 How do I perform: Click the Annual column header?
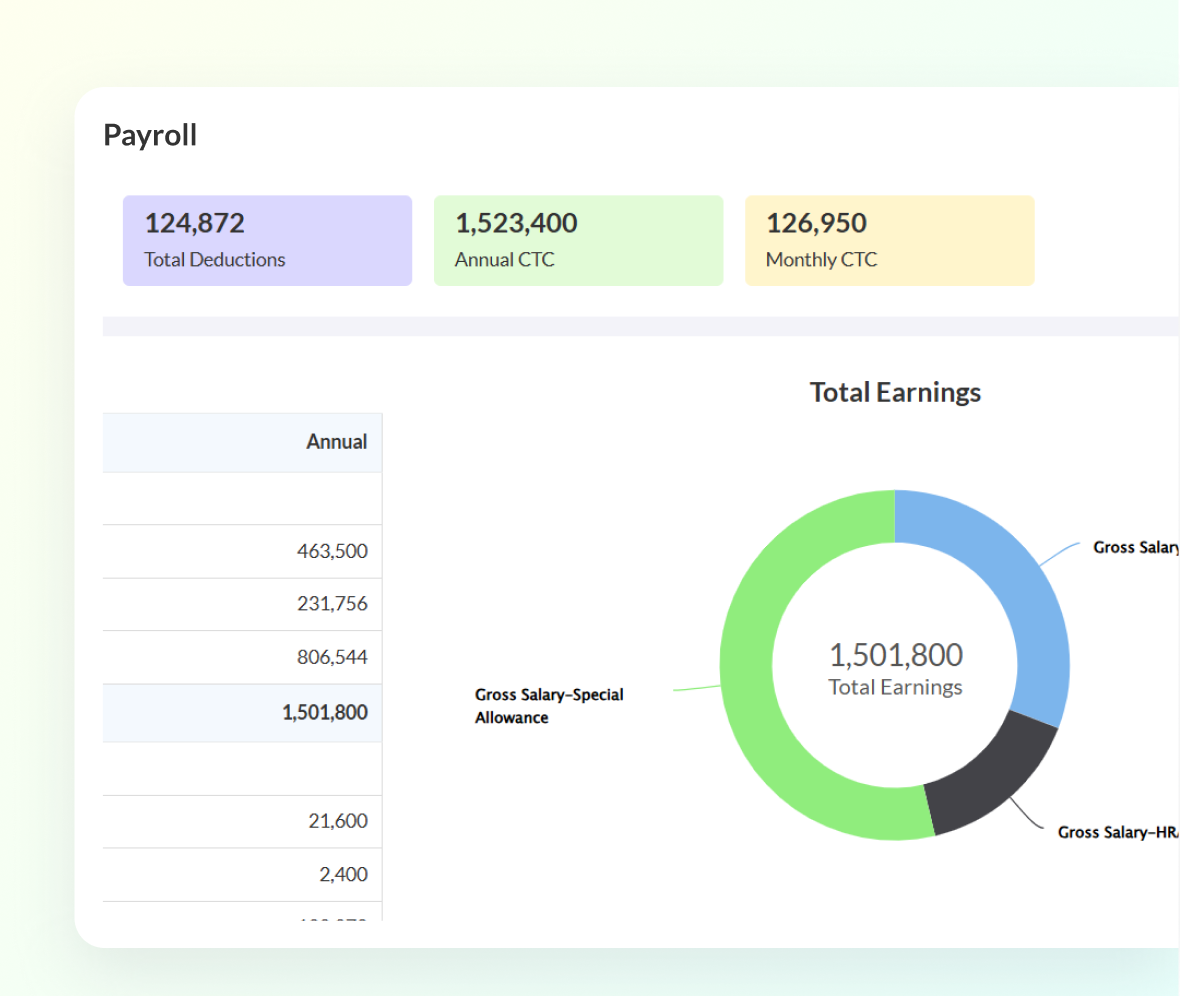[x=242, y=442]
